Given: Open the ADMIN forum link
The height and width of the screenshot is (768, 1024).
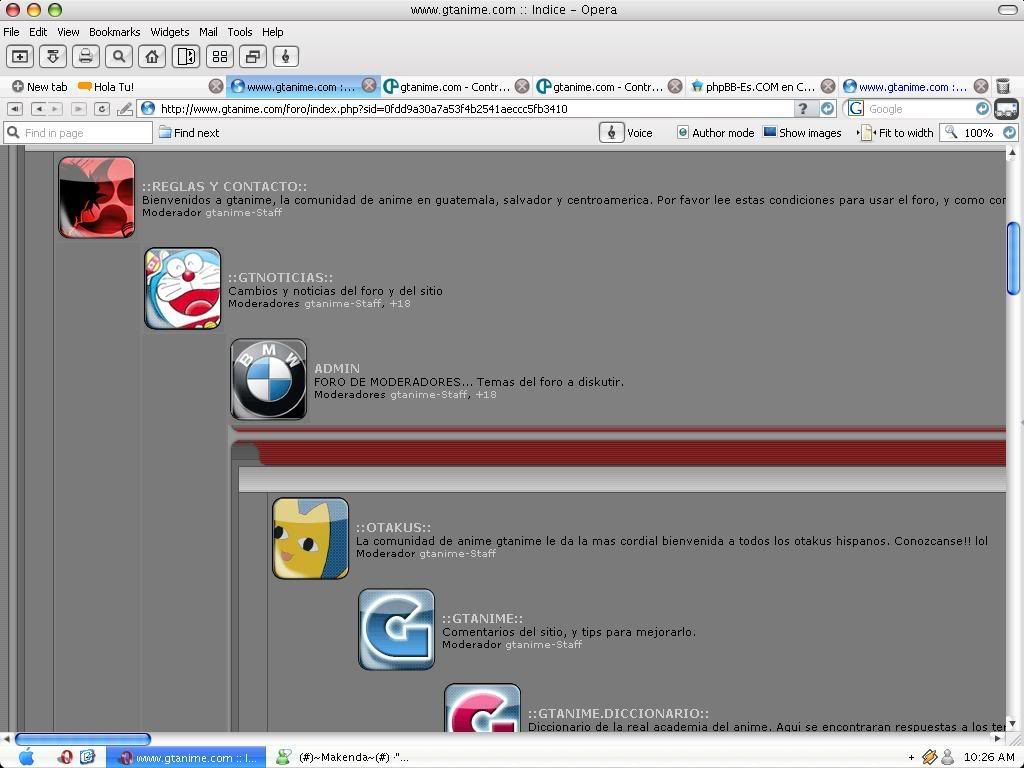Looking at the screenshot, I should pos(337,368).
